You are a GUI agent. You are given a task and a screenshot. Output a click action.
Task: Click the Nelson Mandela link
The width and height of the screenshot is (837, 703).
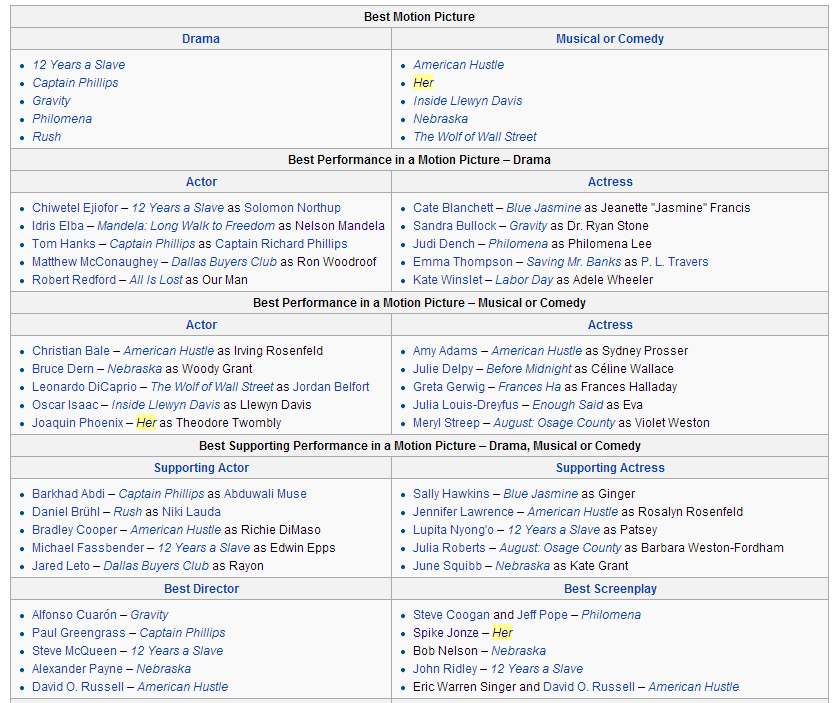click(339, 226)
